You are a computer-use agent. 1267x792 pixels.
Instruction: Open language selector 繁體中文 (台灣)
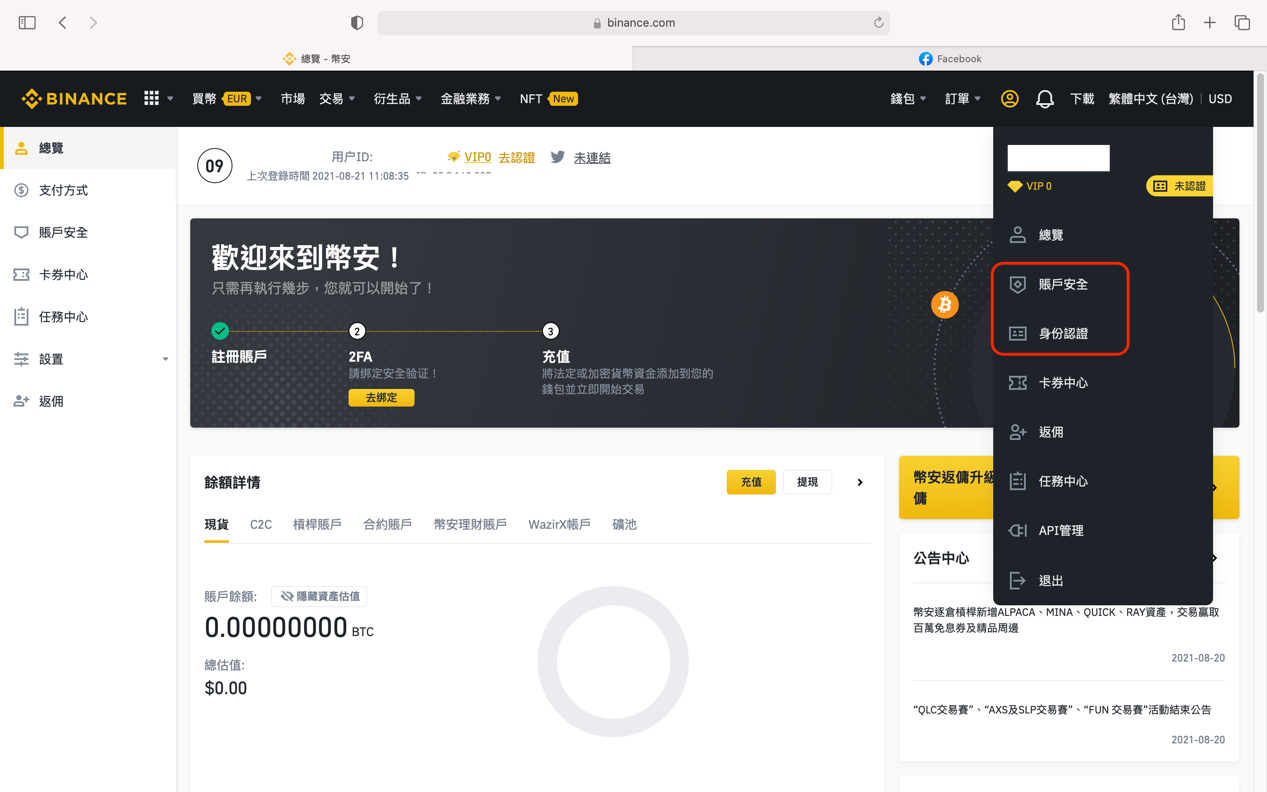(x=1150, y=99)
